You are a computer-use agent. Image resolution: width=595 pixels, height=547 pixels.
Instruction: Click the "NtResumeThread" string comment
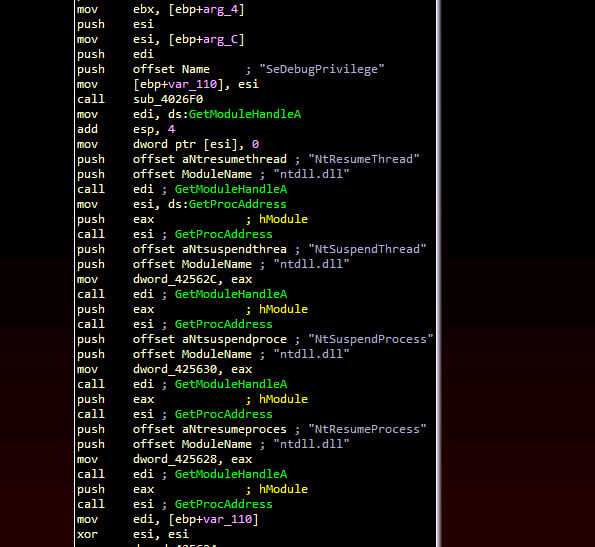click(x=364, y=159)
